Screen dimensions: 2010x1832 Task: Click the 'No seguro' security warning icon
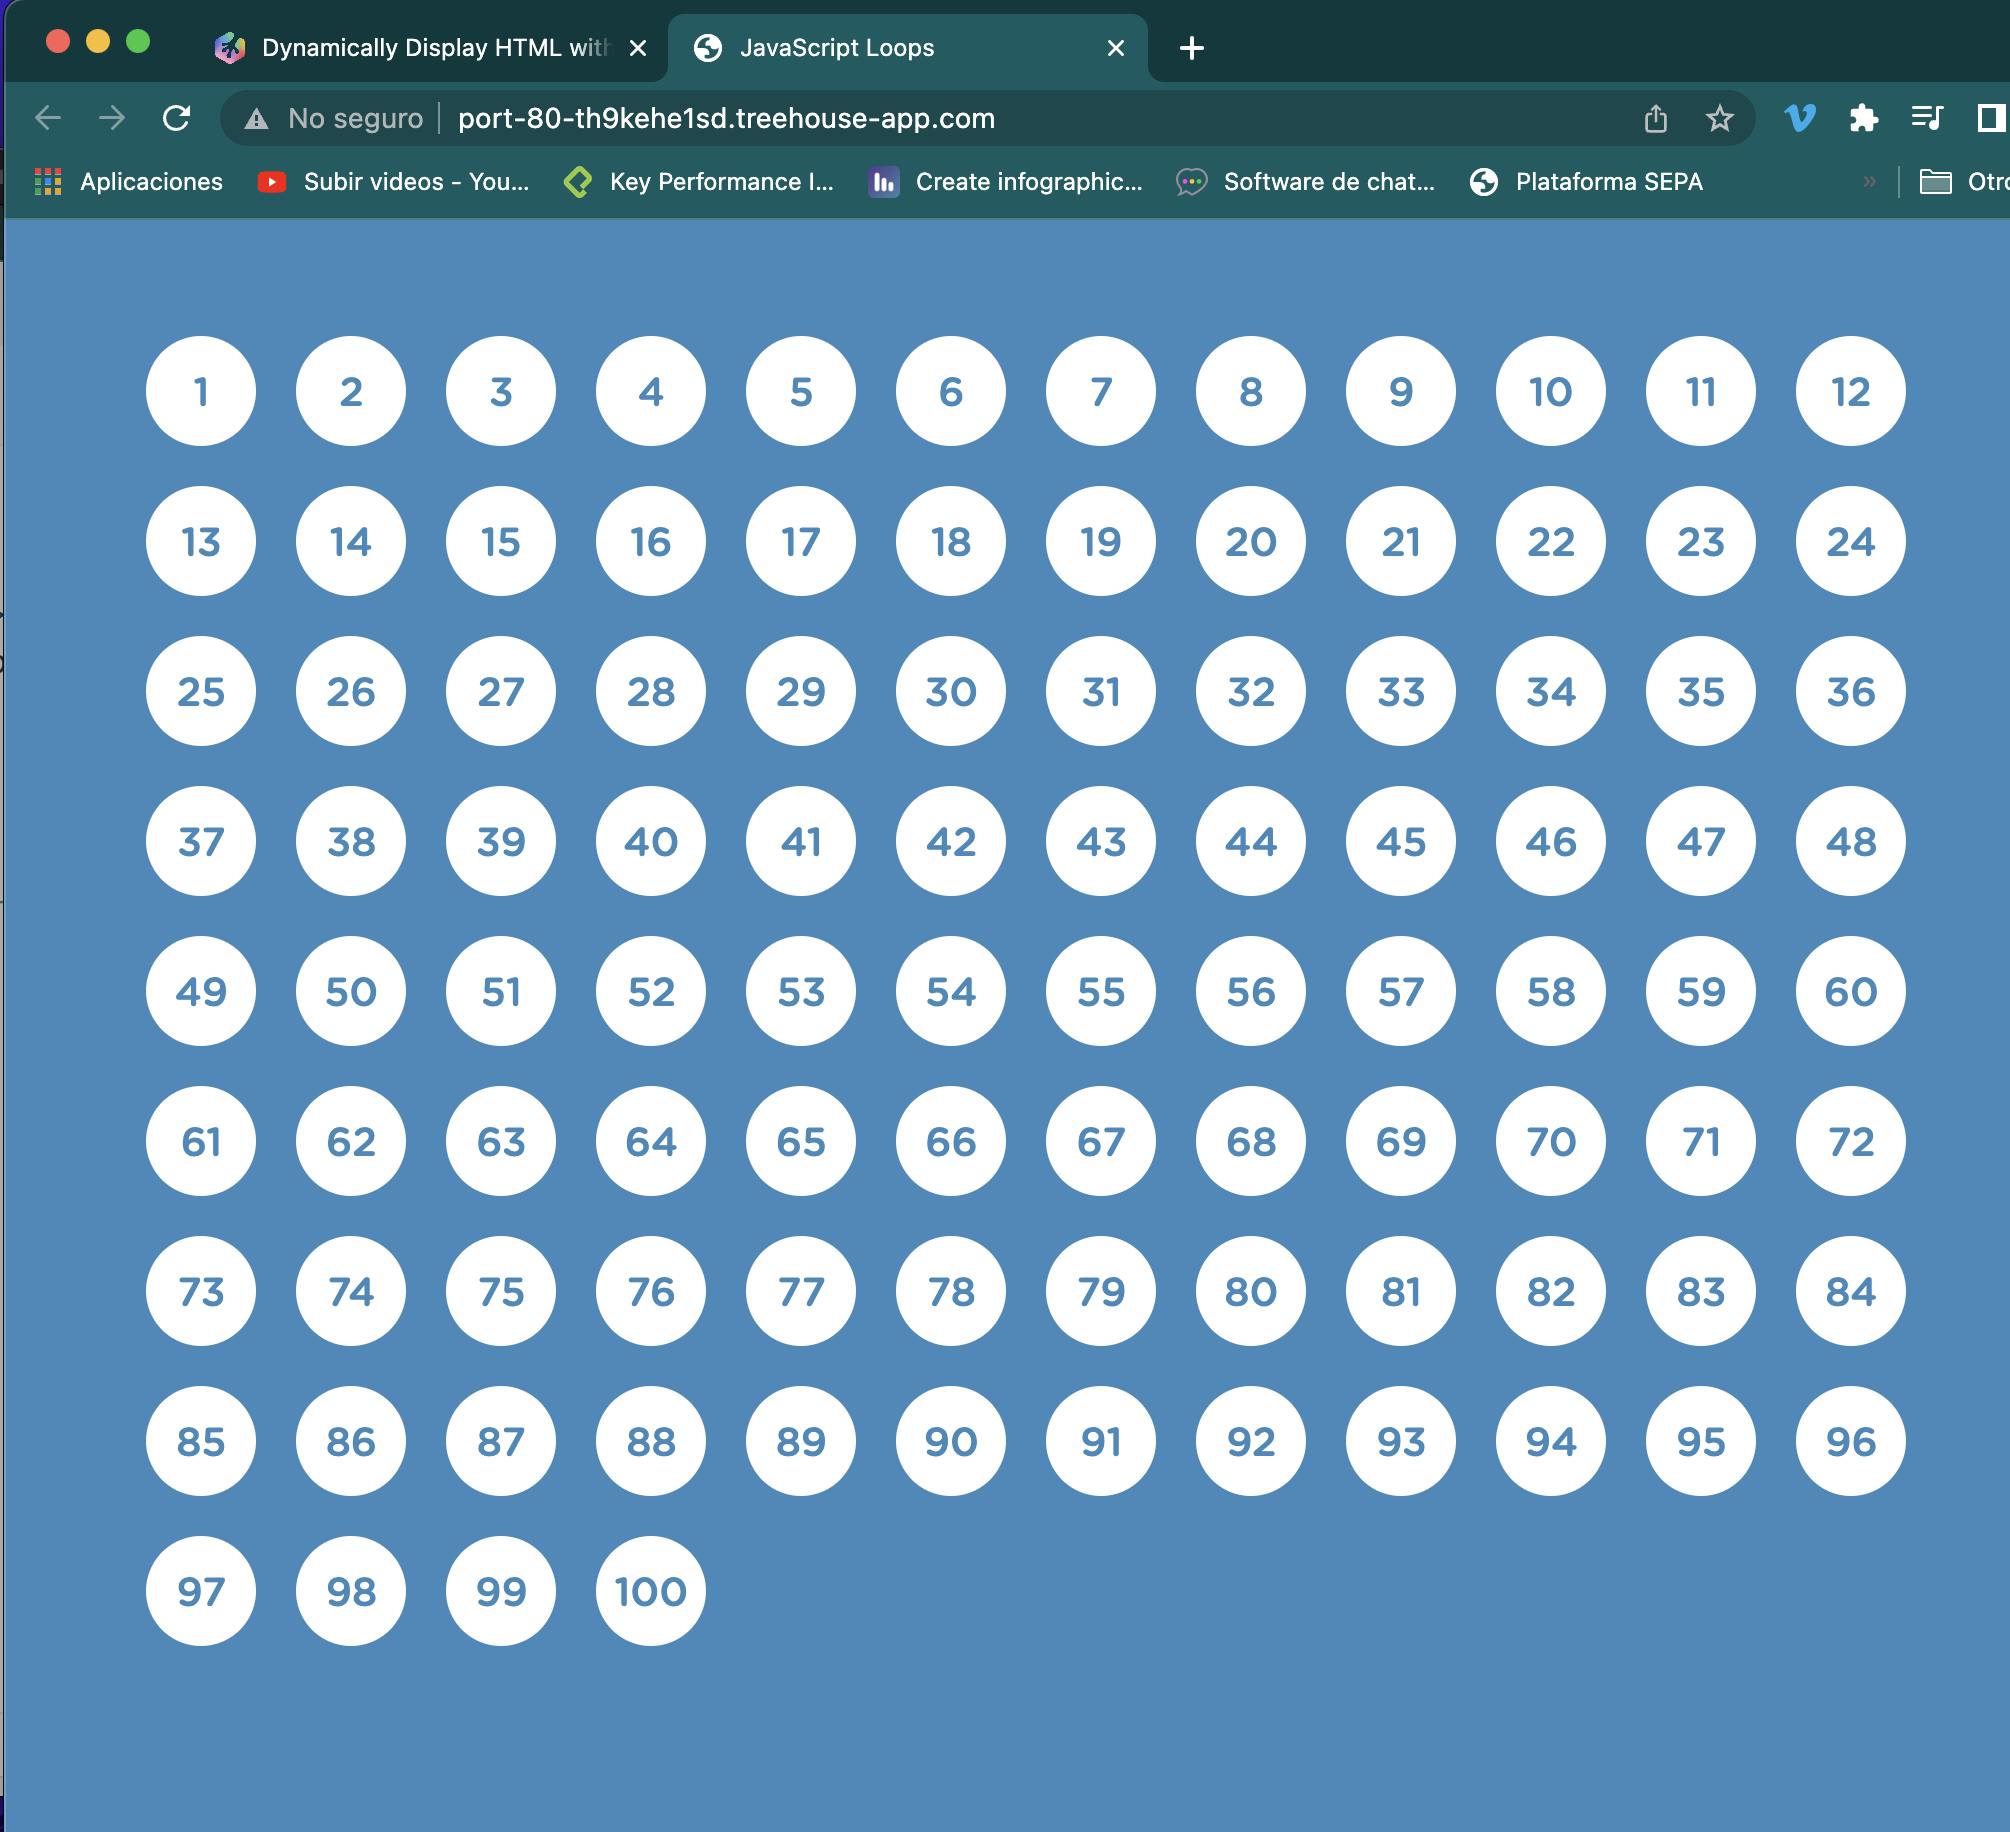tap(256, 119)
